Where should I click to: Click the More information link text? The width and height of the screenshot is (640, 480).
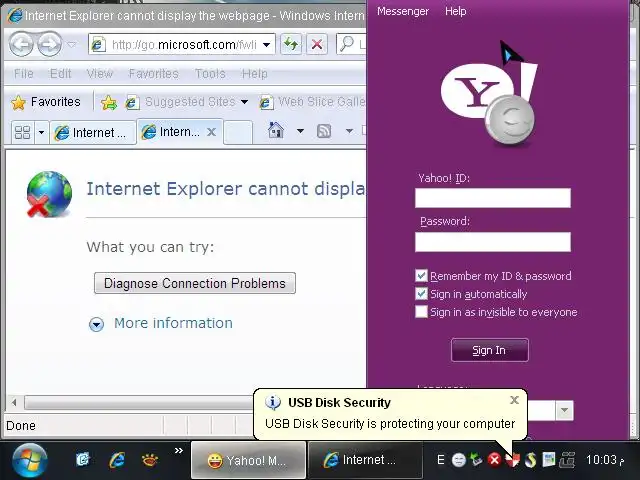point(173,323)
